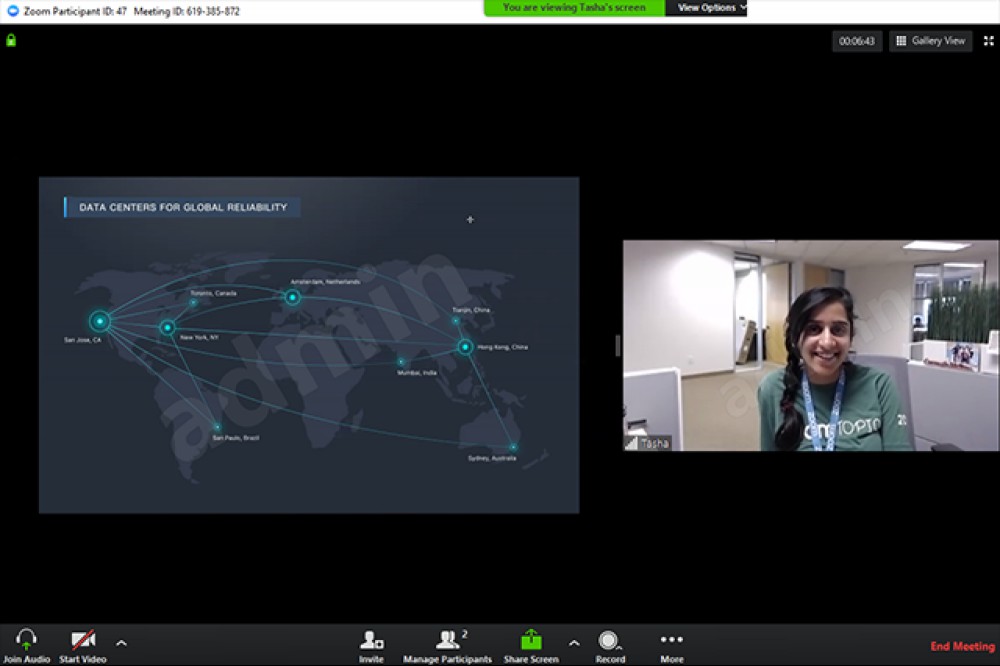Screen dimensions: 1000x666
Task: Click the Sao Paulo, Brazil label
Action: click(x=235, y=438)
